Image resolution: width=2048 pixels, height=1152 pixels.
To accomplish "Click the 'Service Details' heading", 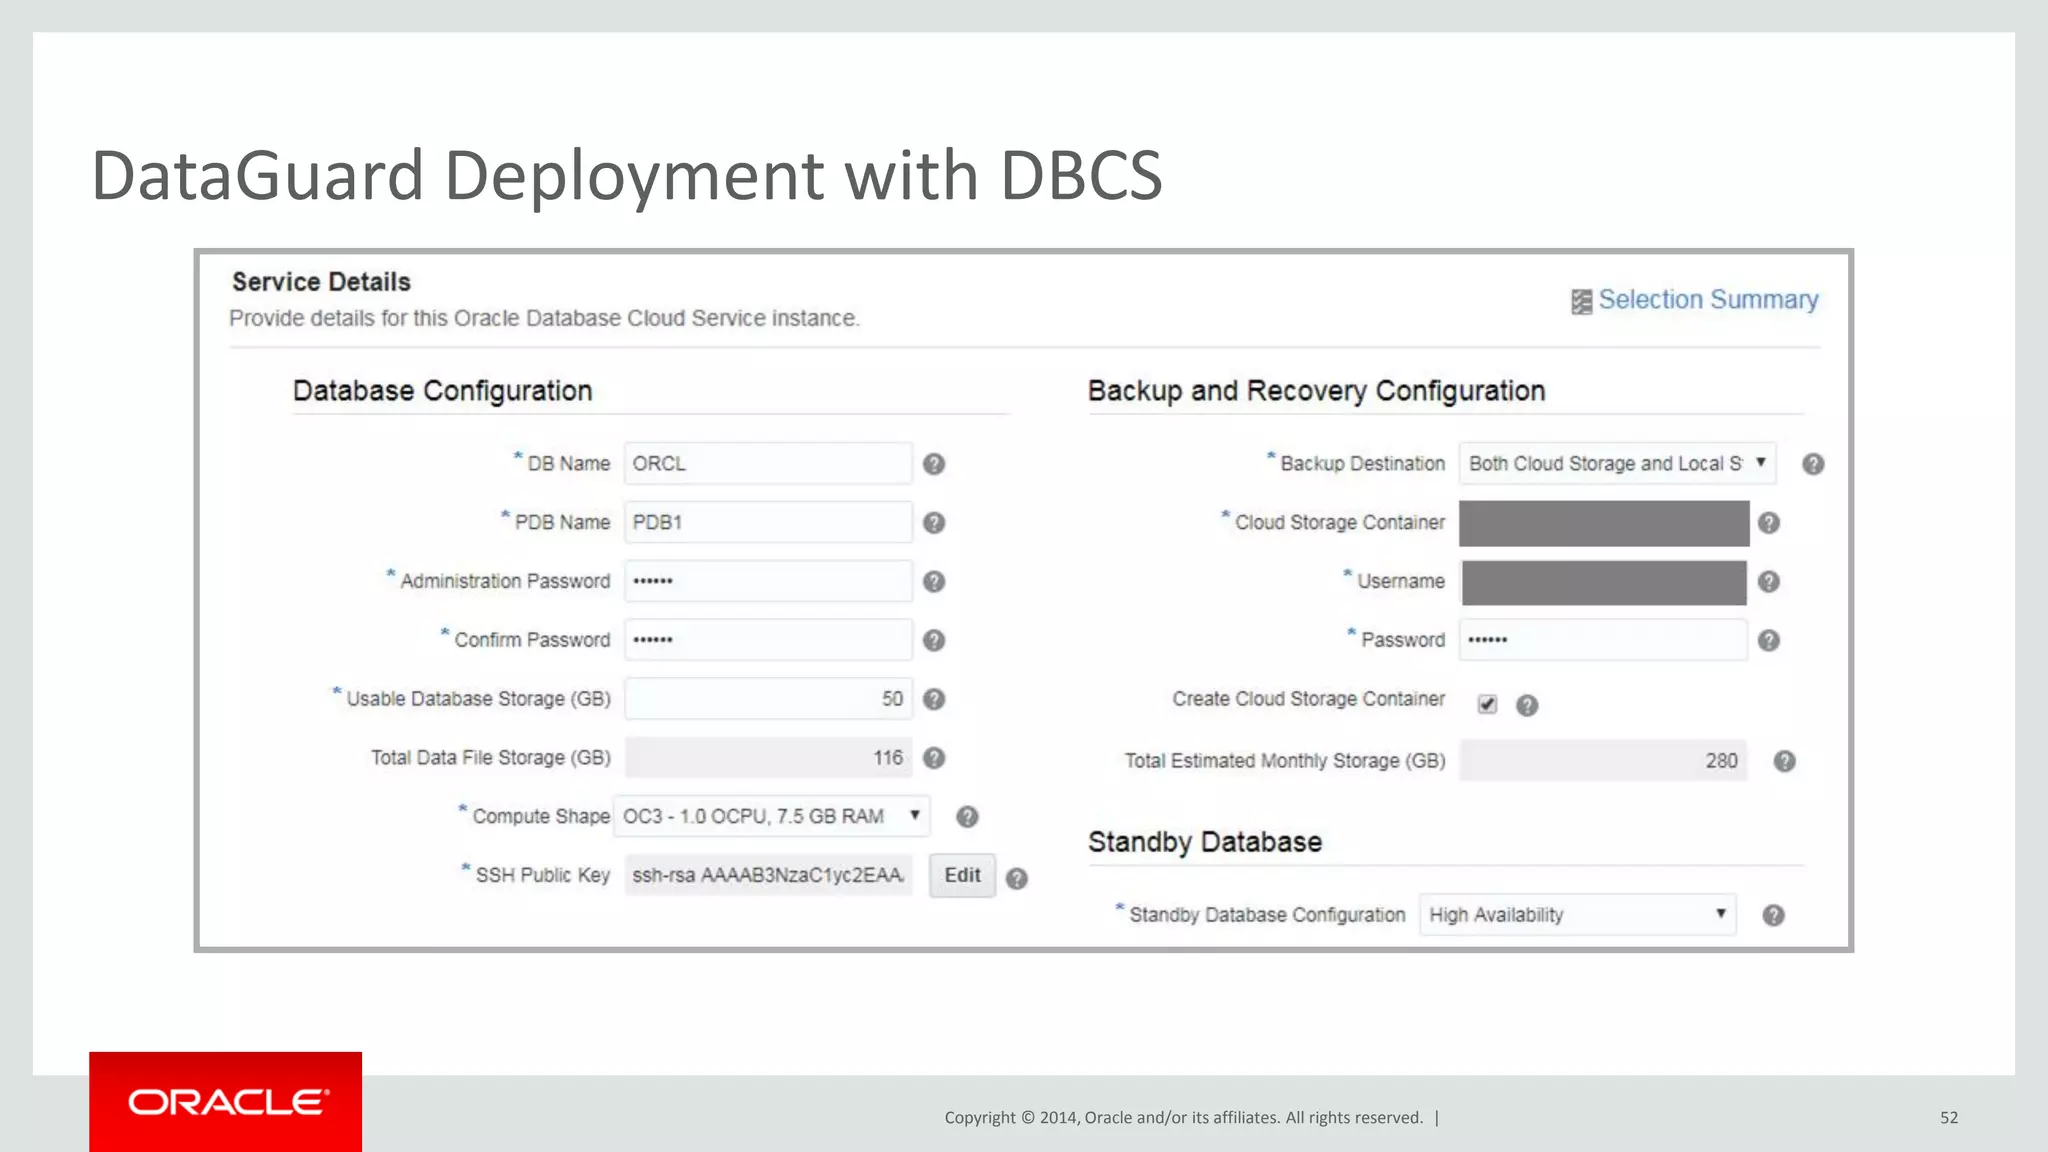I will (321, 282).
